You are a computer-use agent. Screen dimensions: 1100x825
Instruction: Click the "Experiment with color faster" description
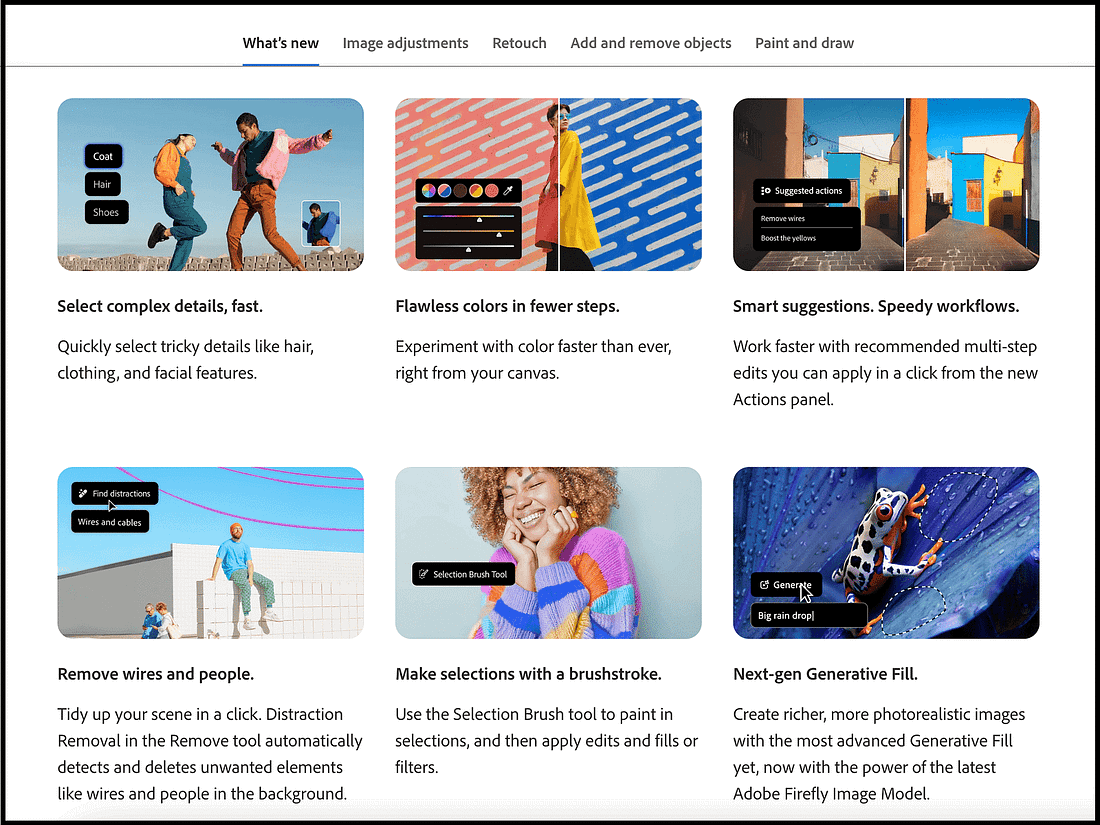(x=533, y=360)
